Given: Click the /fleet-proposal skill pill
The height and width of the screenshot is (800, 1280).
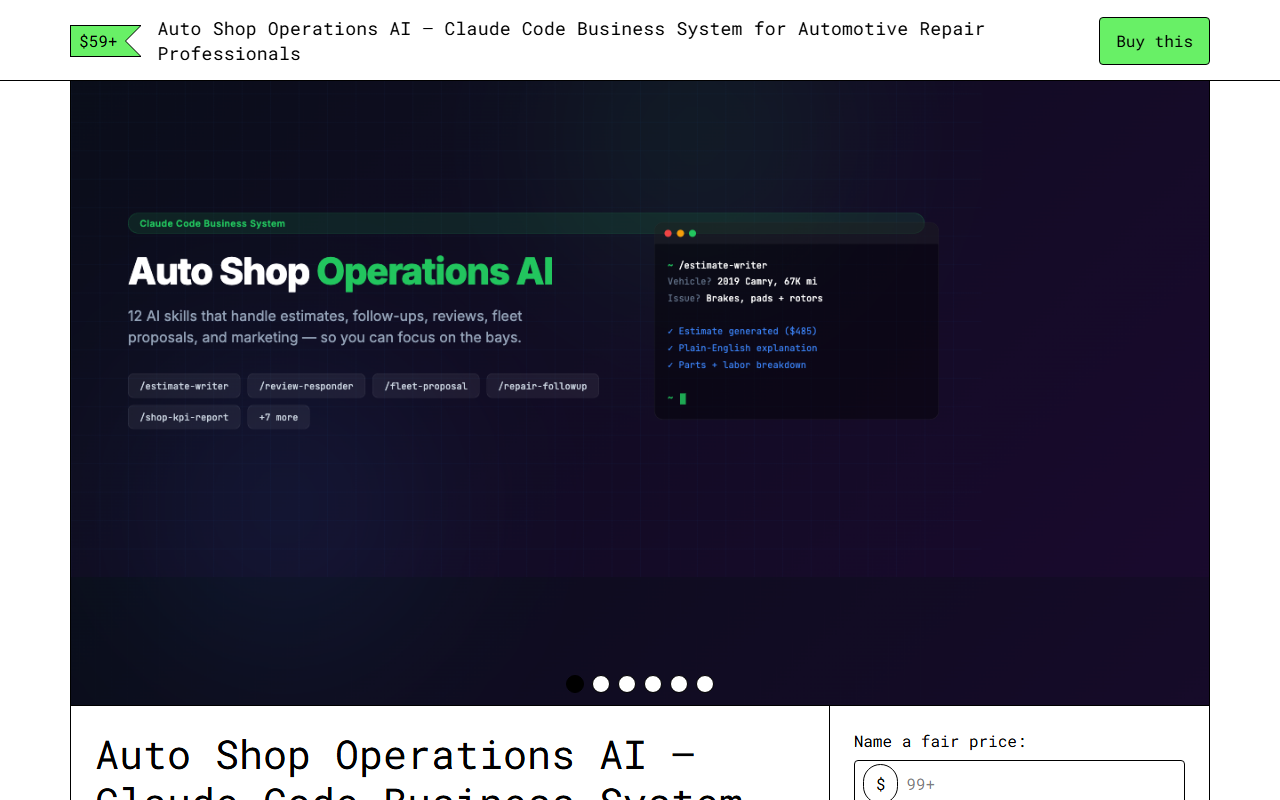Looking at the screenshot, I should click(426, 385).
